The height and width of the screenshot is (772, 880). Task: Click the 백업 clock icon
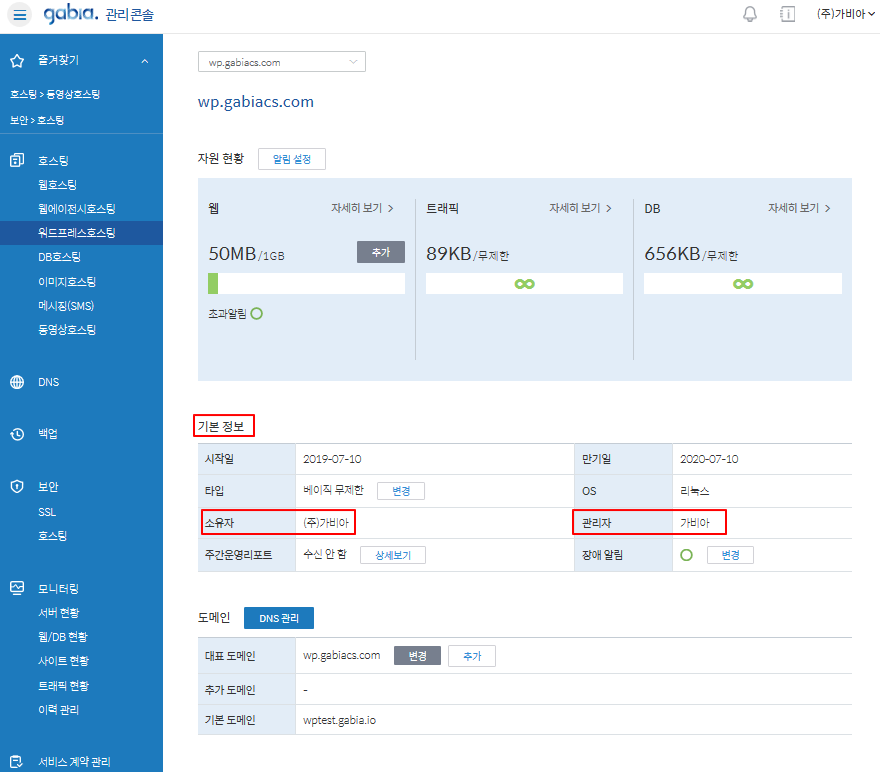tap(17, 434)
